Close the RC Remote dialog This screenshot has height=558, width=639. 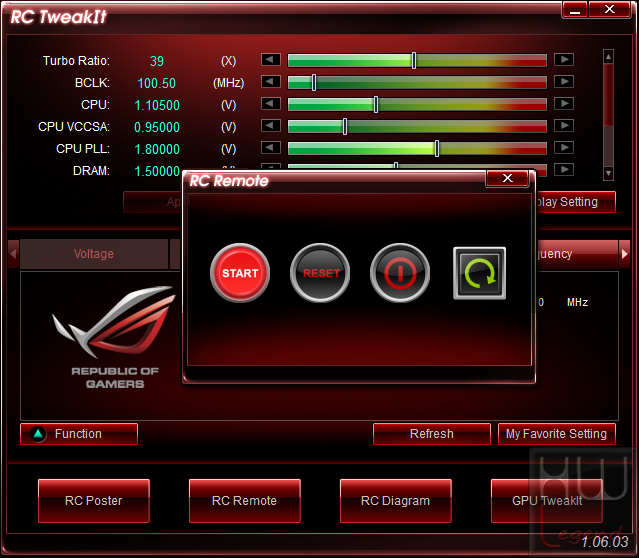507,178
